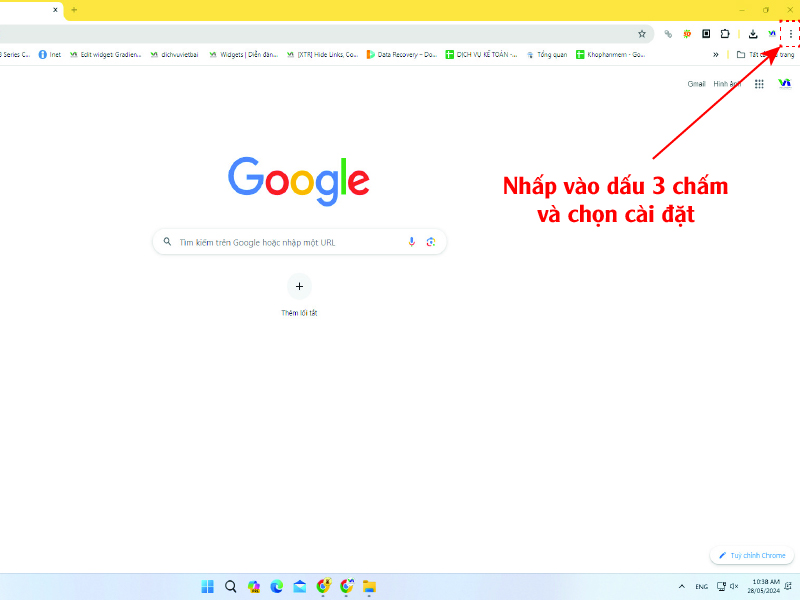Bookmark this page with the star icon
The width and height of the screenshot is (800, 600).
(x=642, y=34)
